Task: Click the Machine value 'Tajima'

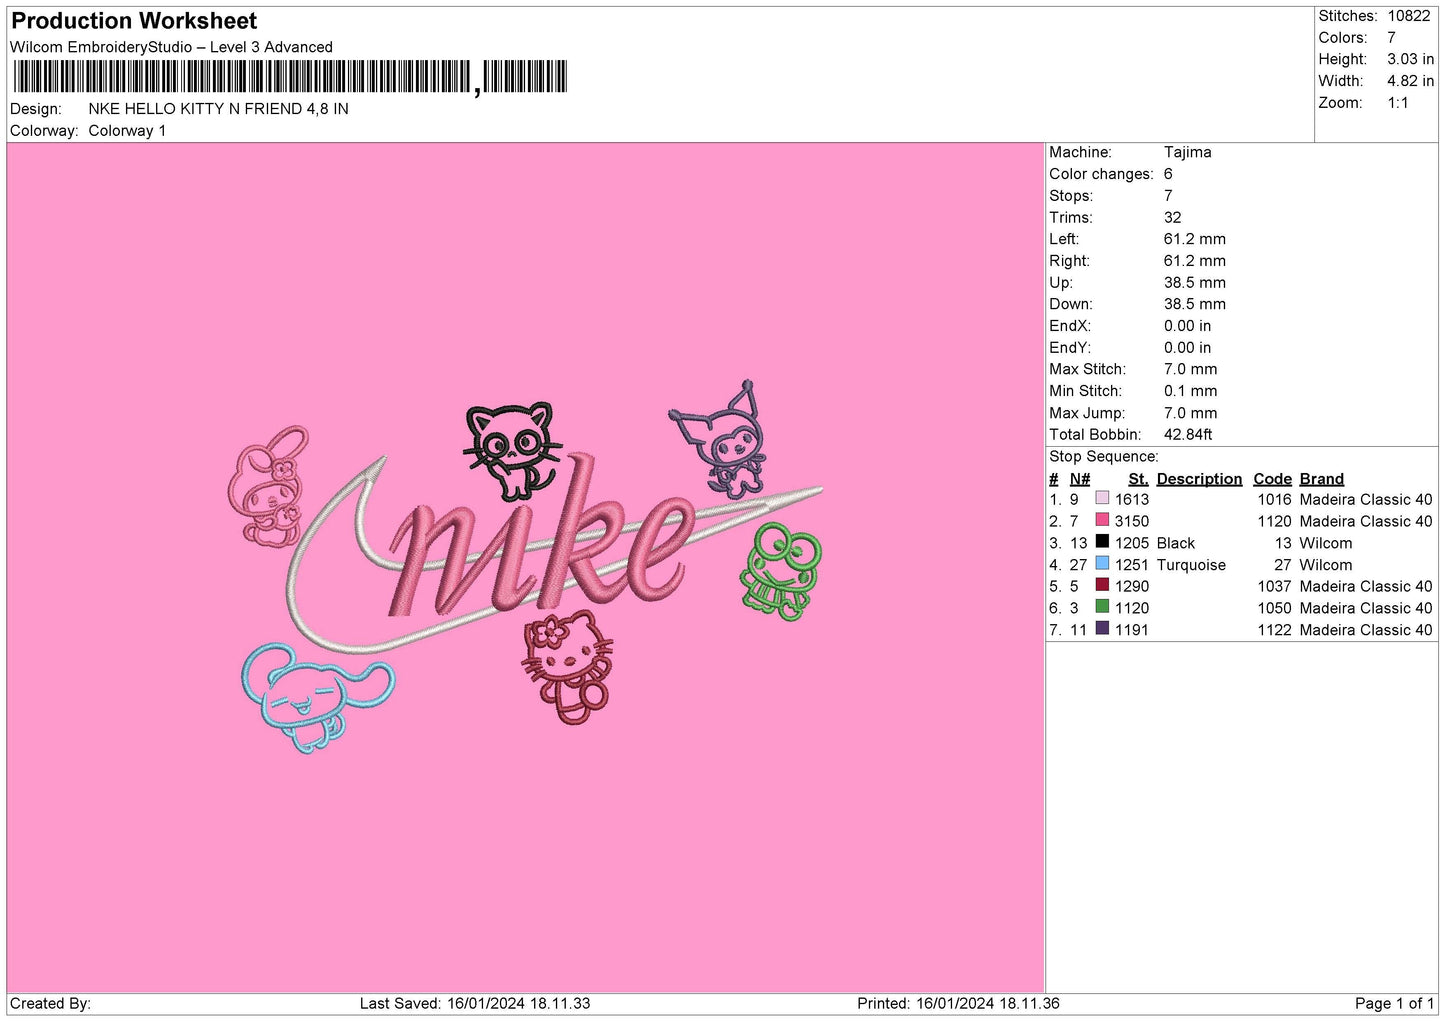Action: (1187, 152)
